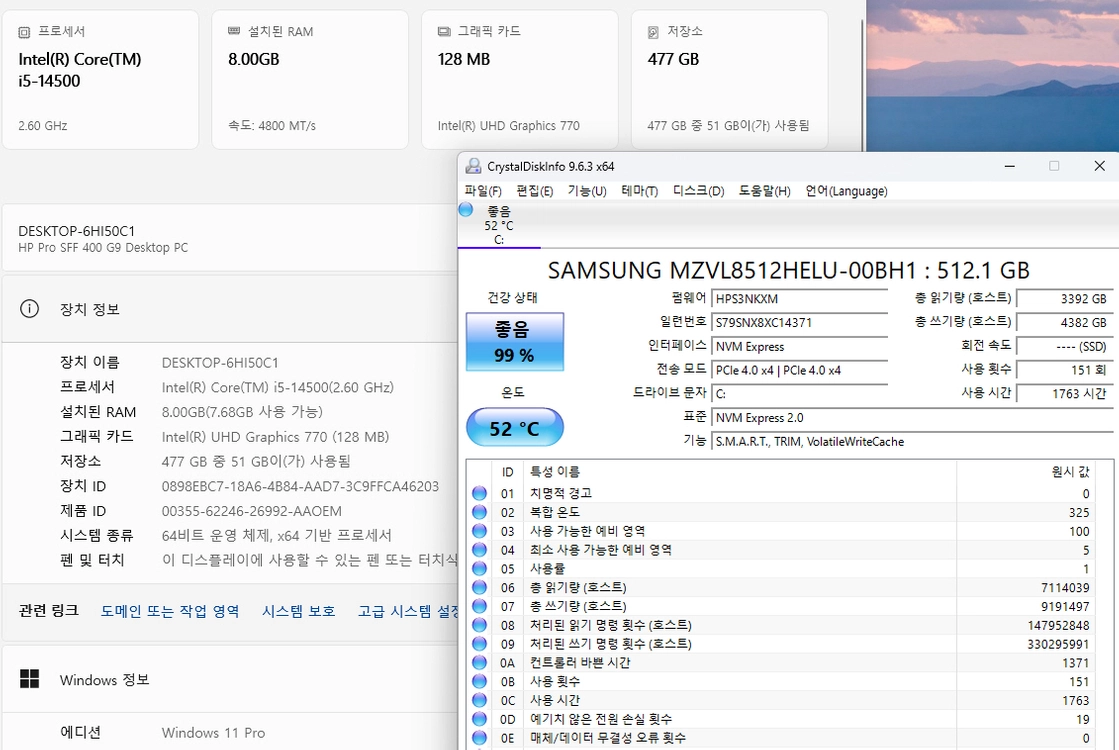This screenshot has width=1119, height=750.
Task: Click the serial number field S79SNX8XC14371
Action: click(x=799, y=323)
